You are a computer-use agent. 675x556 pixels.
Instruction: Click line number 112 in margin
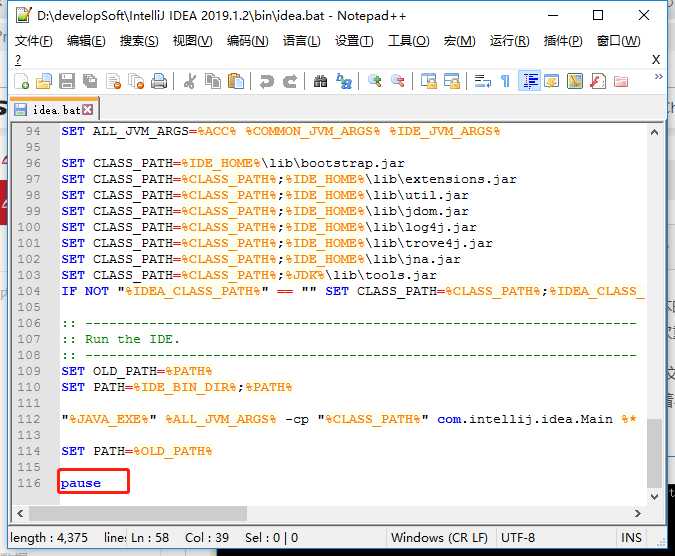pos(29,419)
